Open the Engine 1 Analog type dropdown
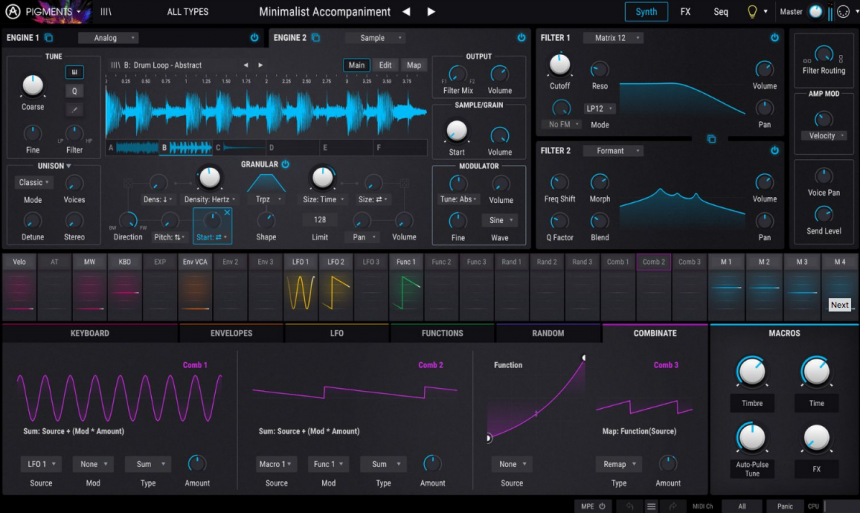Screen dimensions: 860x513 [x=106, y=38]
